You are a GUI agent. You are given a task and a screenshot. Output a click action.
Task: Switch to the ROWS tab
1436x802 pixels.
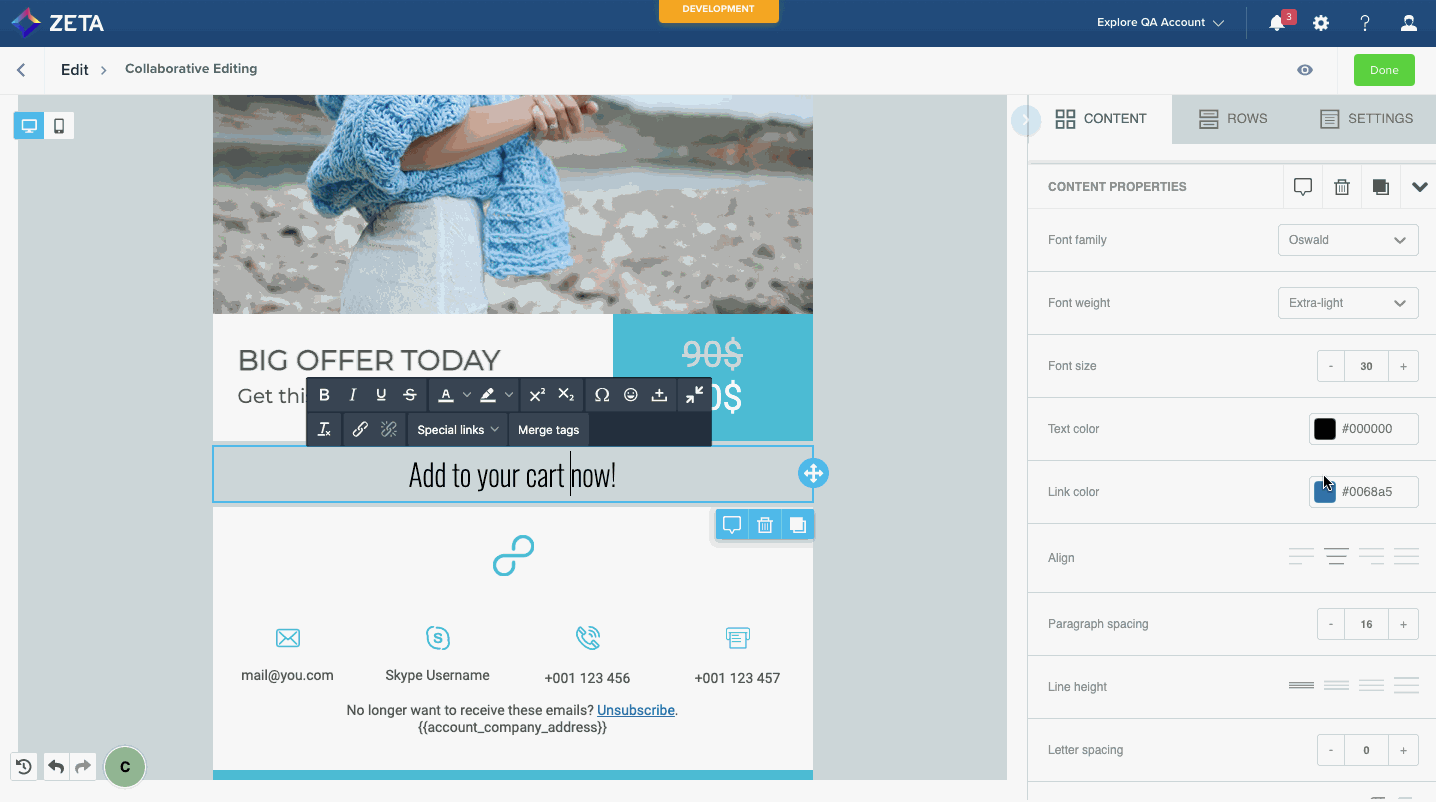pyautogui.click(x=1233, y=119)
